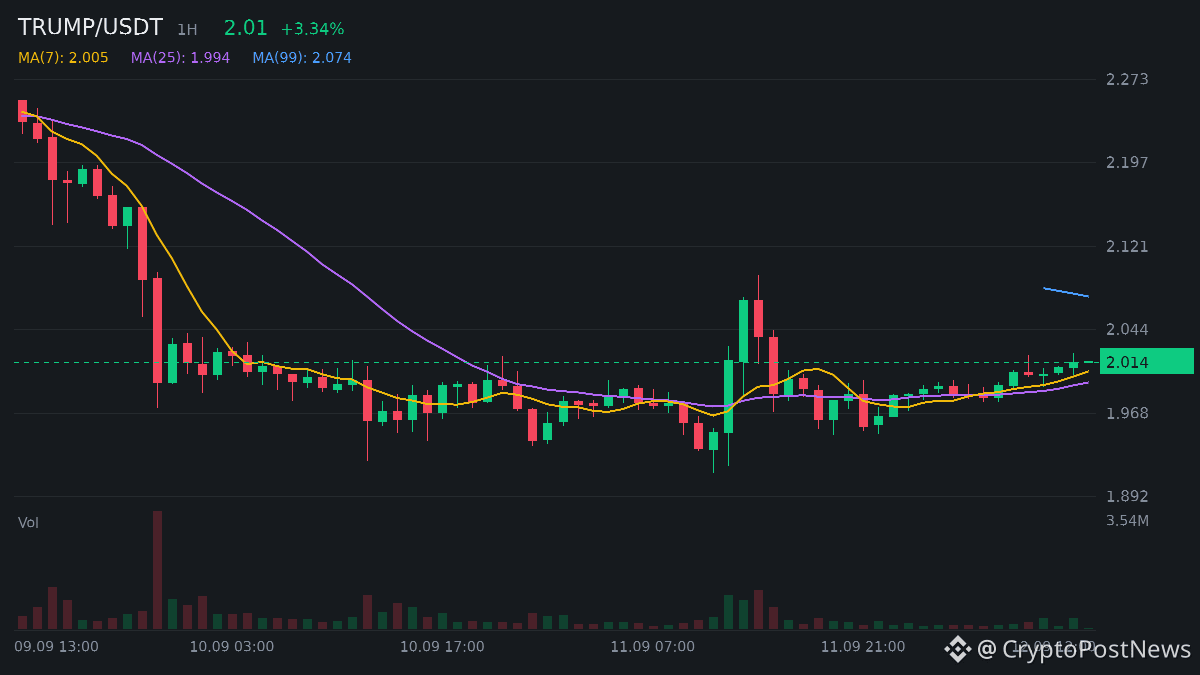This screenshot has width=1200, height=675.
Task: Click the 10.09 17:00 time axis label
Action: (x=442, y=647)
